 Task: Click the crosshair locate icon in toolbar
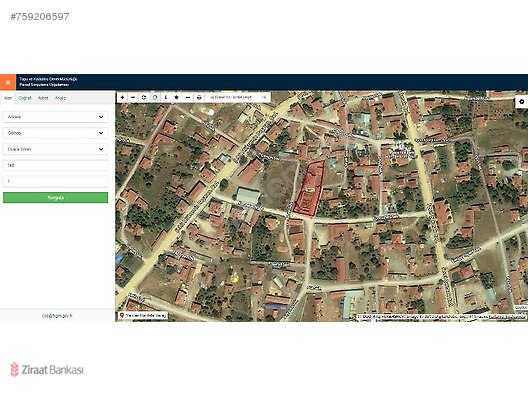144,97
